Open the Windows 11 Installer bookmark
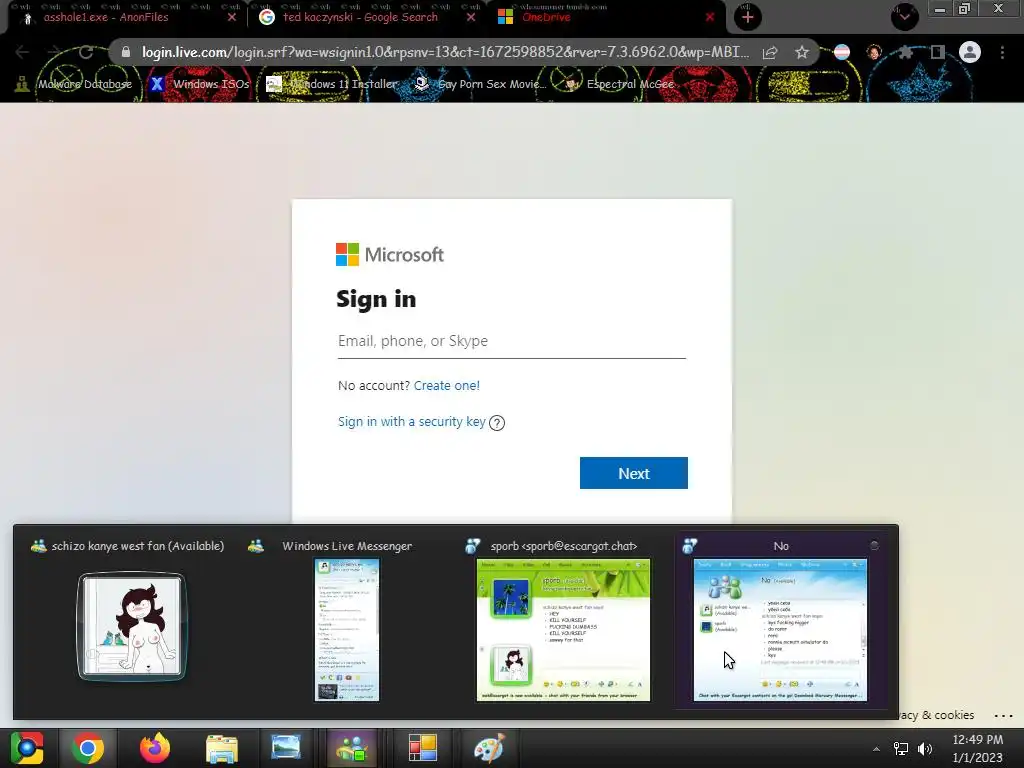 click(x=332, y=84)
